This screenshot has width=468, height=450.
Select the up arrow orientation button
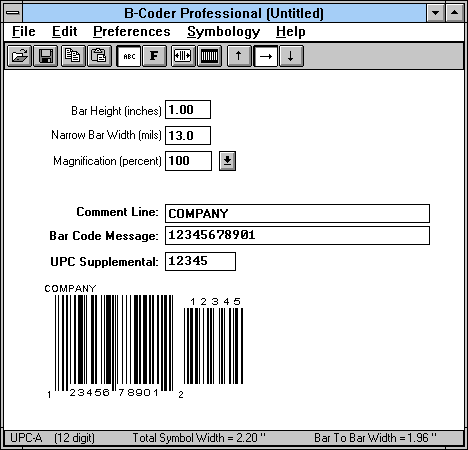tap(239, 56)
